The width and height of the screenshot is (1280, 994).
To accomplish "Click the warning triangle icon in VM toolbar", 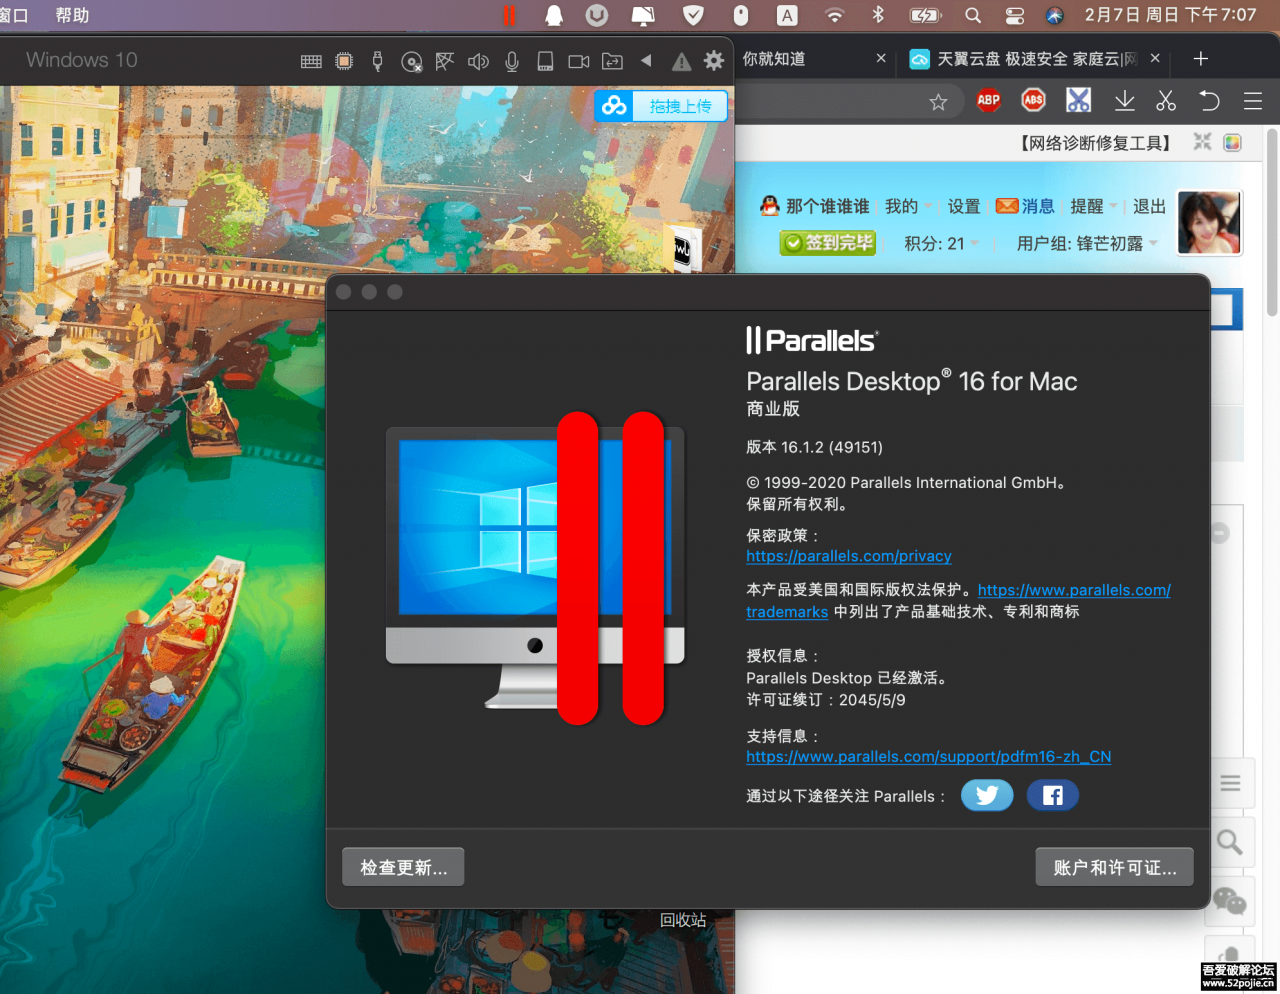I will (681, 61).
